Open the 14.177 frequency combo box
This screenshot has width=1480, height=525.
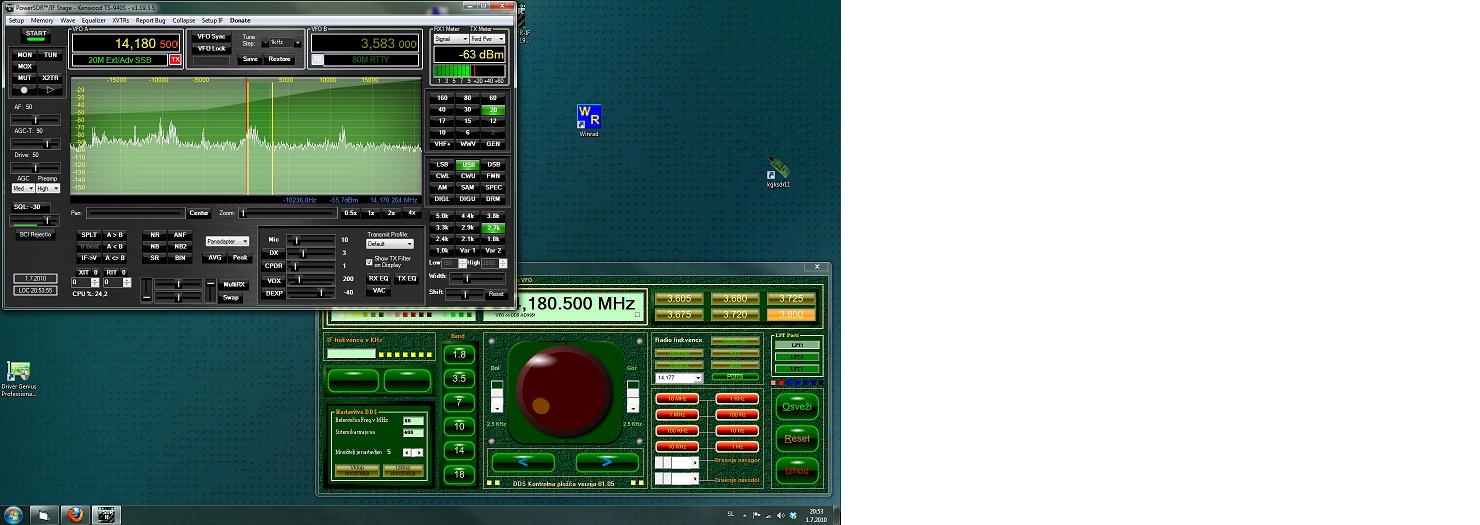click(680, 378)
